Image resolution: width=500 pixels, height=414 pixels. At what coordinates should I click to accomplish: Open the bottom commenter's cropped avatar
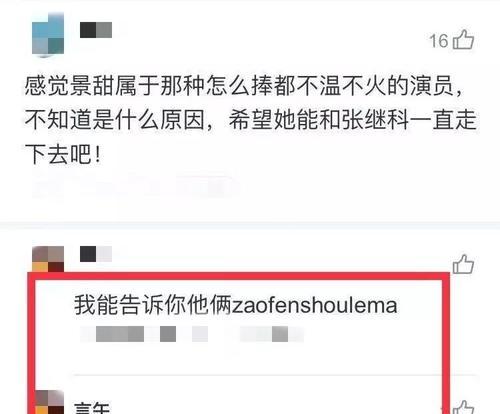[50, 402]
